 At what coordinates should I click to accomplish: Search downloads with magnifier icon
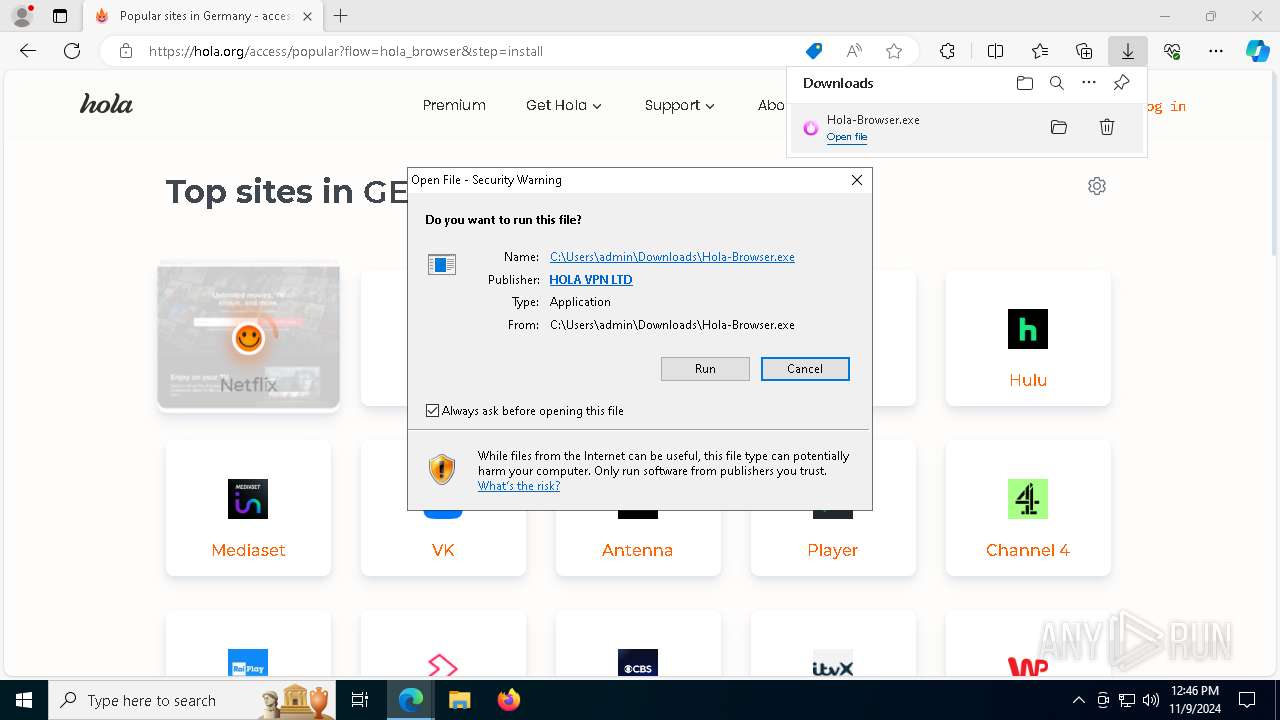click(x=1057, y=83)
